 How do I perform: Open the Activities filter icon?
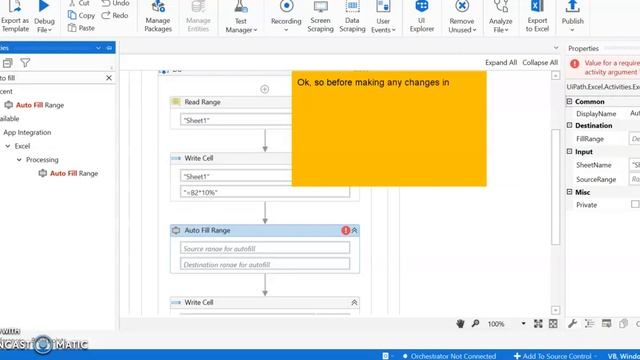coord(25,63)
